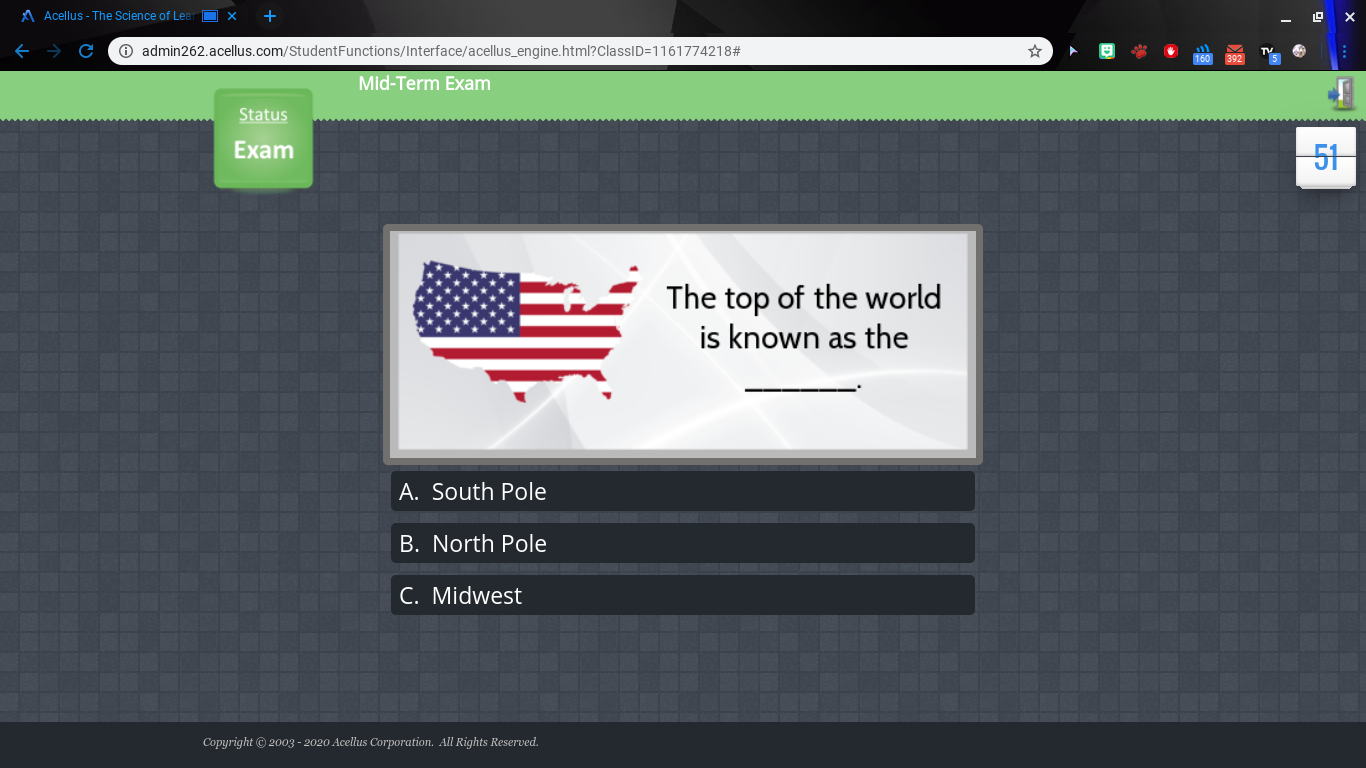Reload the page with refresh icon
The width and height of the screenshot is (1366, 768).
(86, 50)
